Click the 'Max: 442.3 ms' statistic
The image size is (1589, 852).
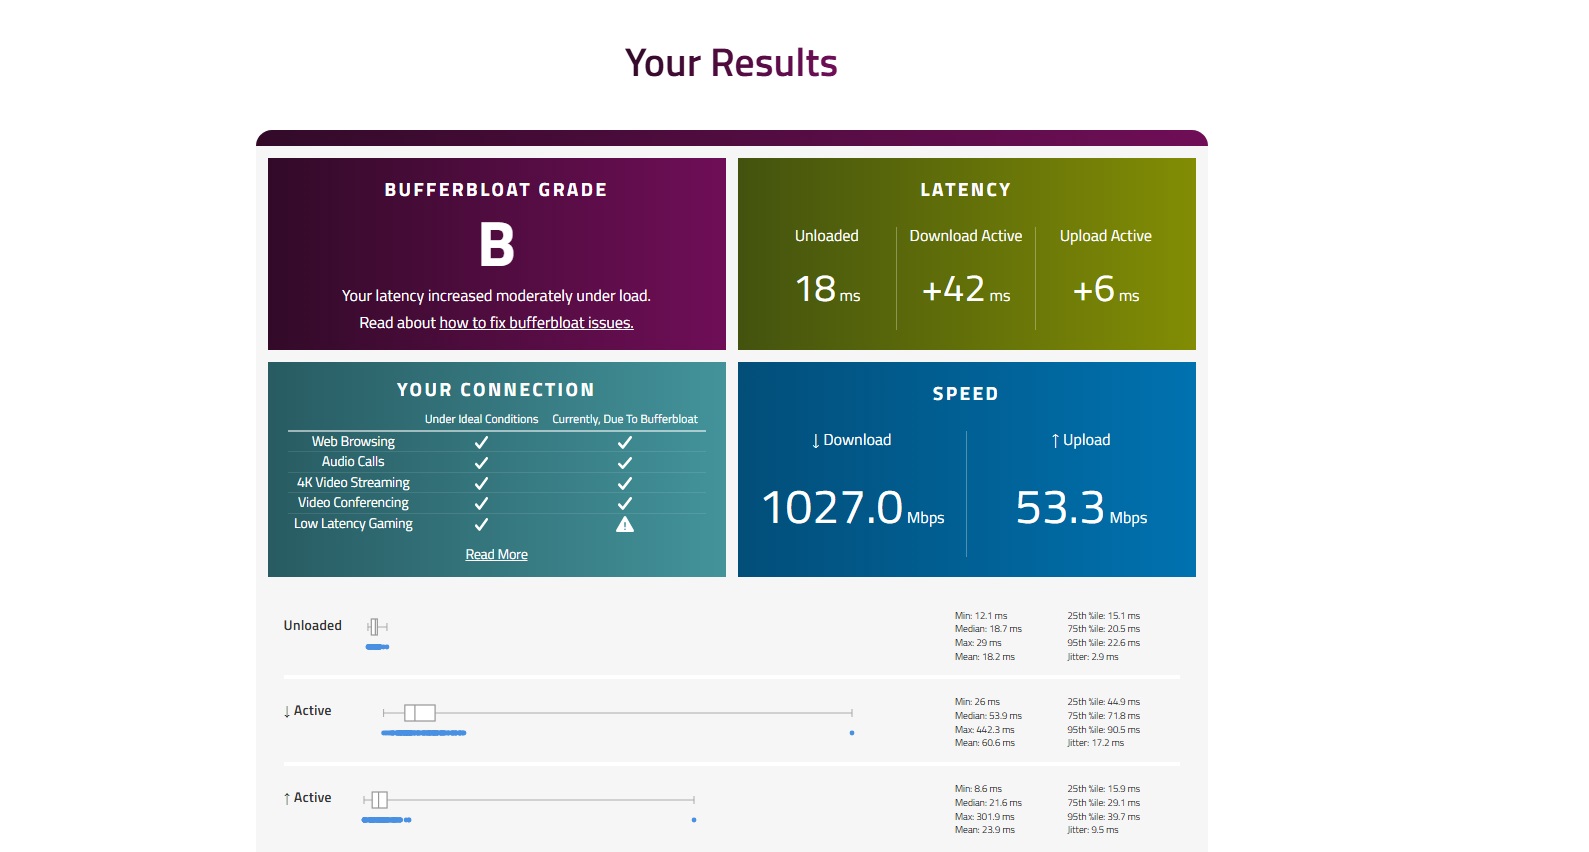click(x=984, y=730)
